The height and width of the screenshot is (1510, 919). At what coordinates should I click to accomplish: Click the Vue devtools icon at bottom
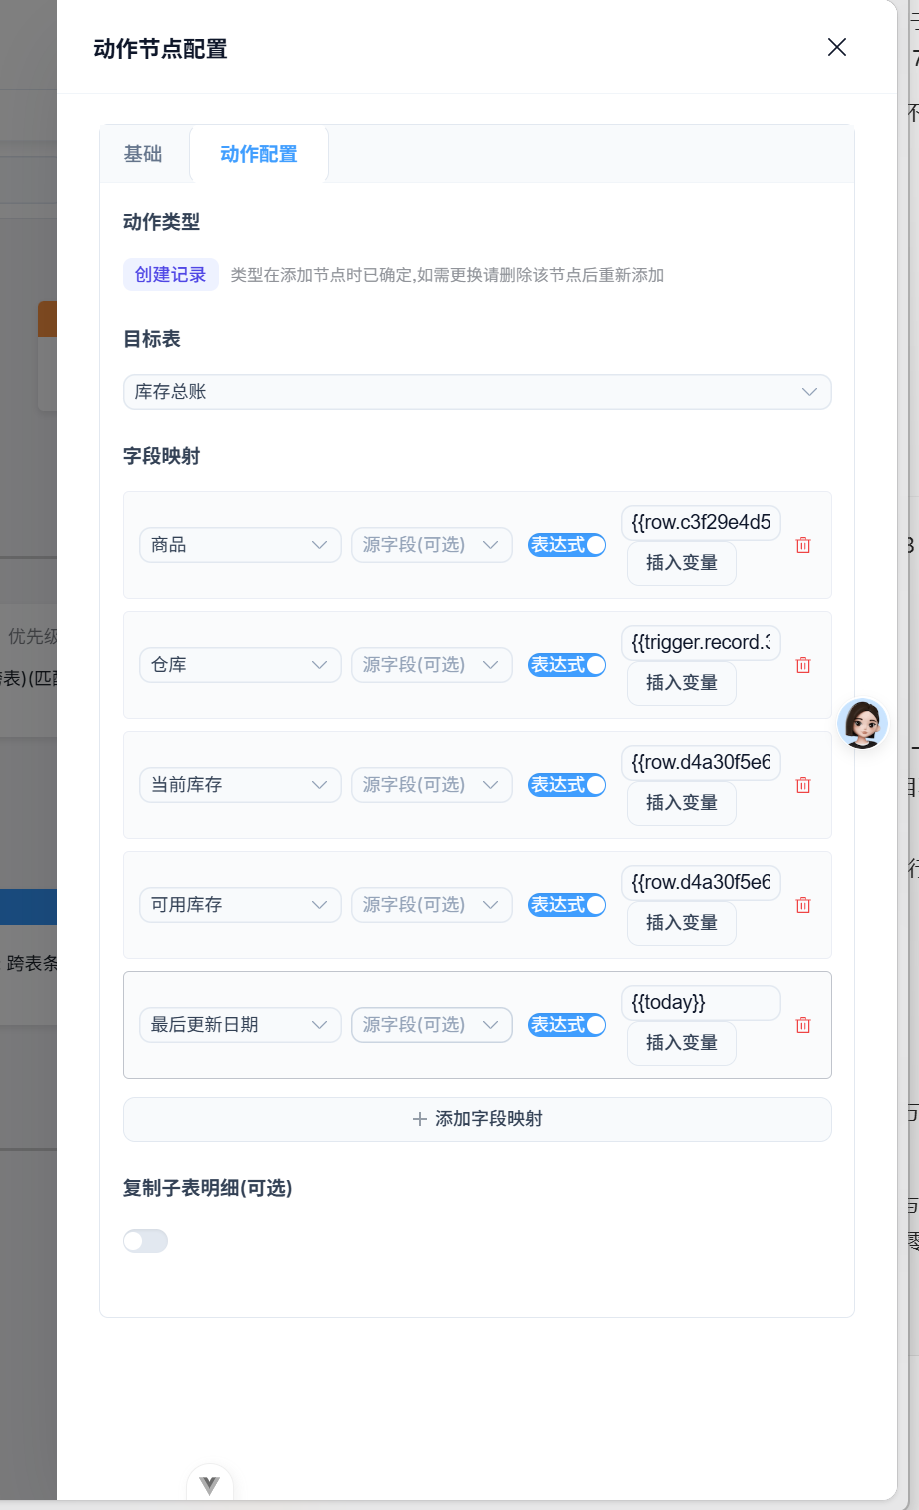coord(209,1485)
